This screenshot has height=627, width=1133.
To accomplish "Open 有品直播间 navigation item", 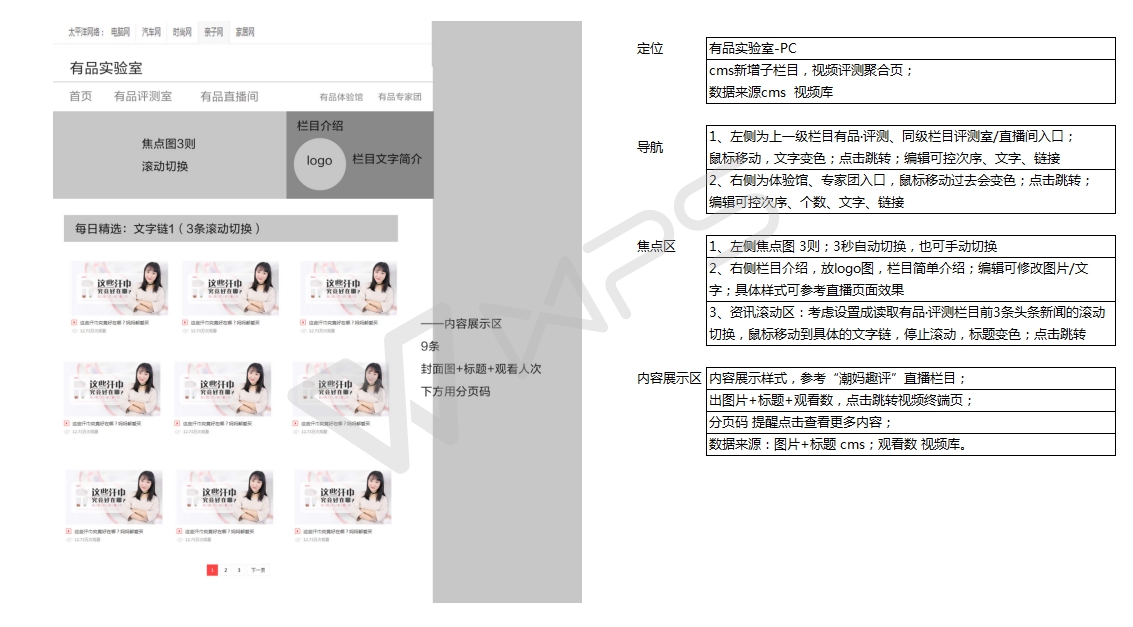I will click(229, 97).
